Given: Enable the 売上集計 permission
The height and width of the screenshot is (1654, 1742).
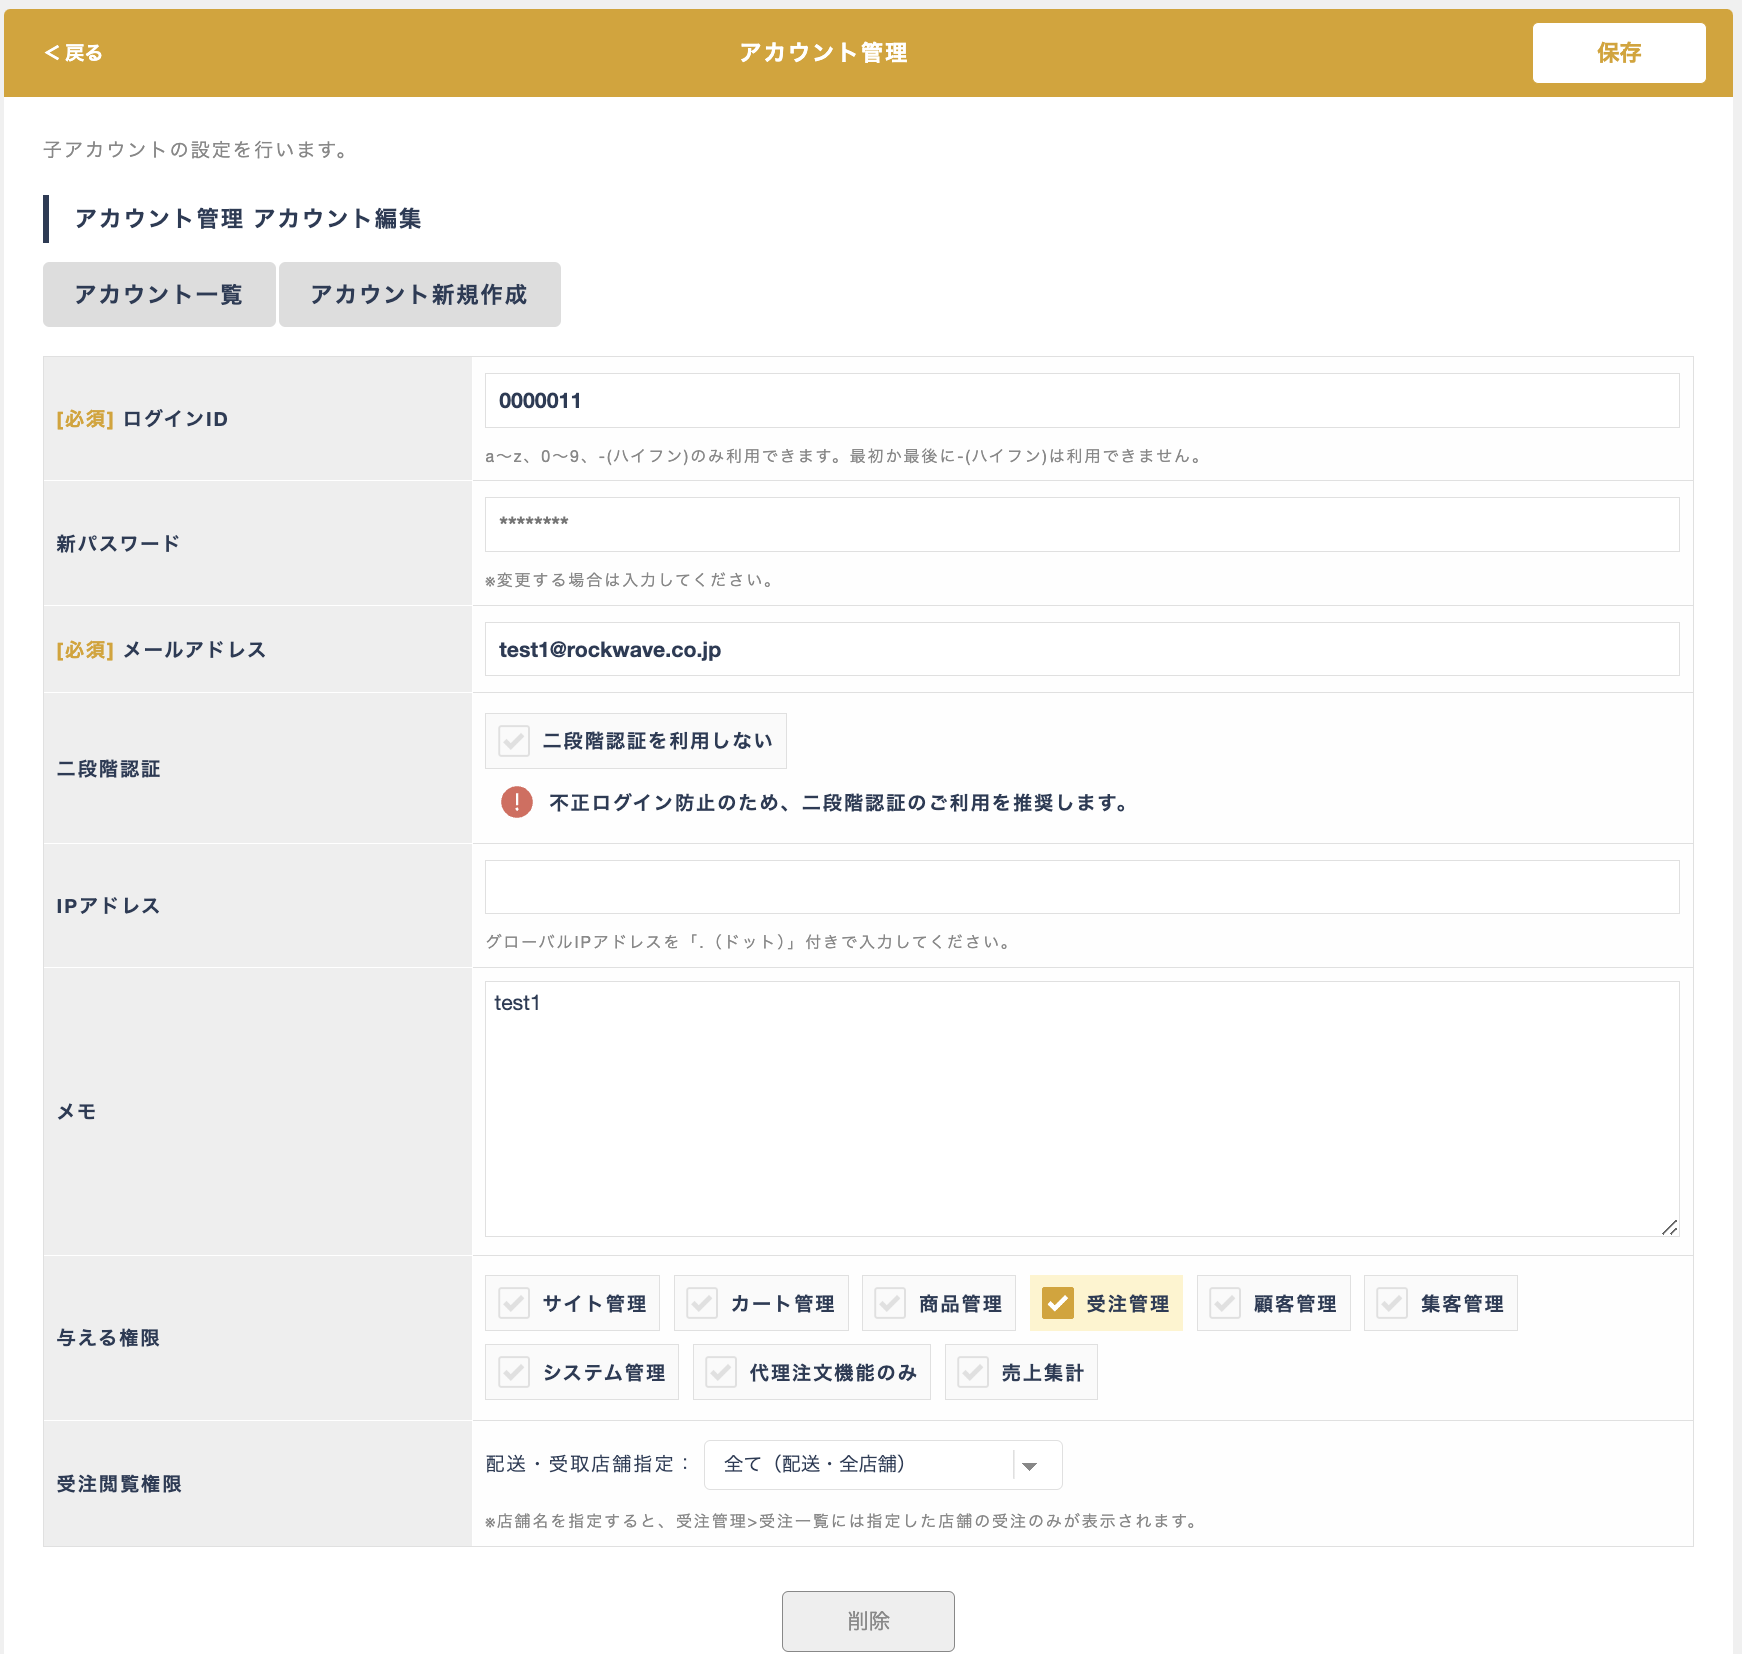Looking at the screenshot, I should click(x=973, y=1372).
